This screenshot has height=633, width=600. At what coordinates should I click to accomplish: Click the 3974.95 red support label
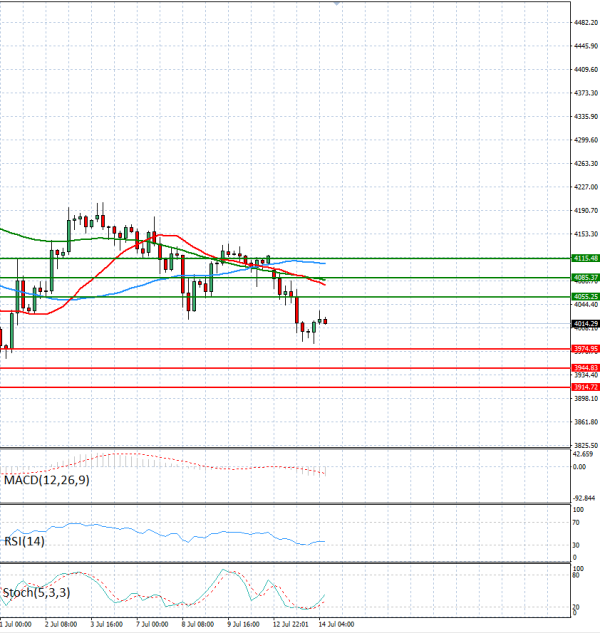coord(586,348)
